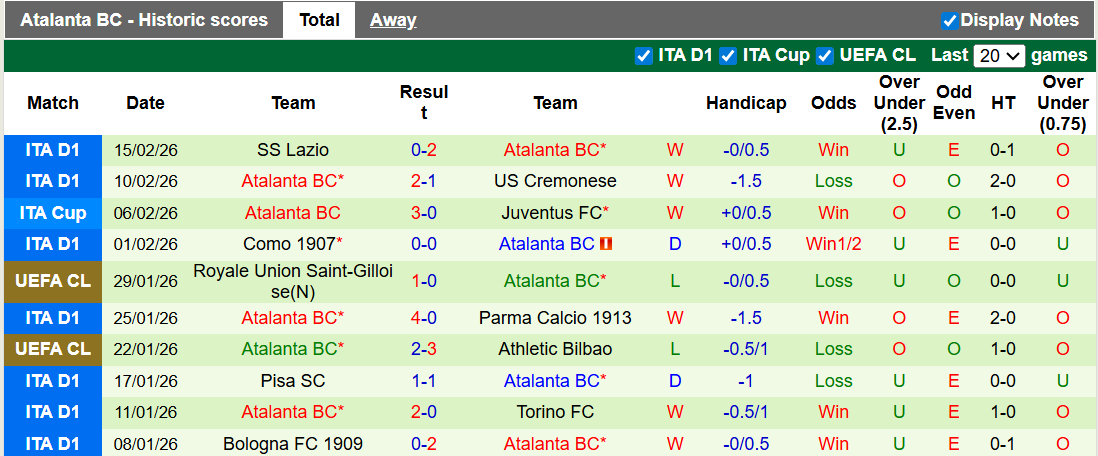Click the Handicap column header
This screenshot has height=456, width=1098.
[x=746, y=103]
